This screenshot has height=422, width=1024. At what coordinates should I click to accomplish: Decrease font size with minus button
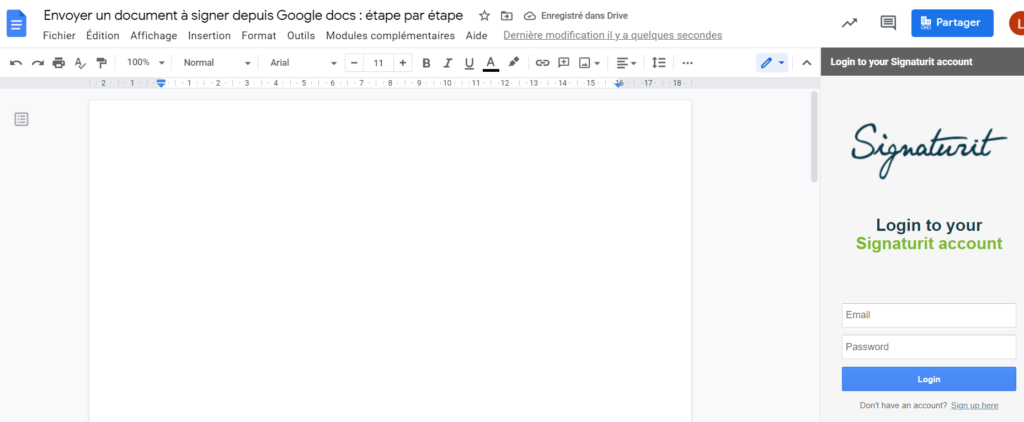(354, 63)
